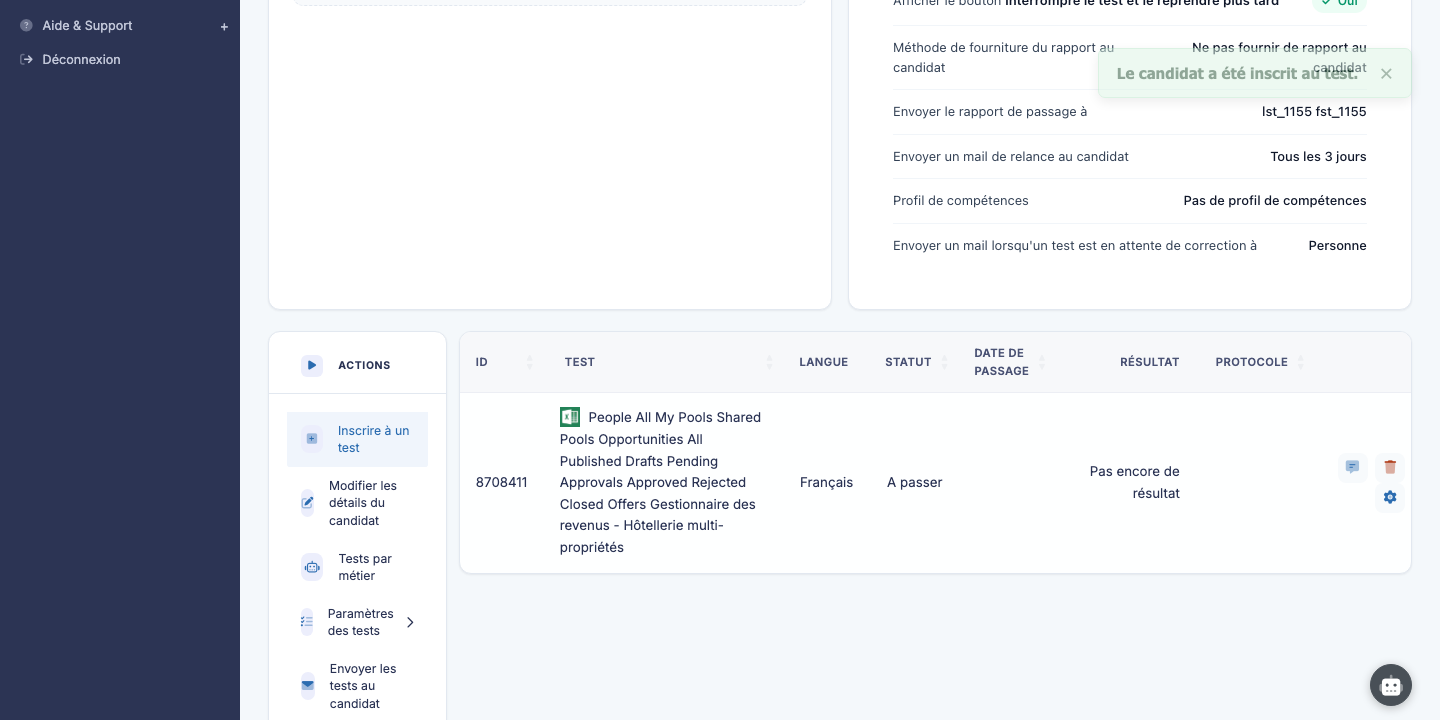Click Pas de profil de compétences value
Image resolution: width=1440 pixels, height=720 pixels.
pyautogui.click(x=1275, y=201)
